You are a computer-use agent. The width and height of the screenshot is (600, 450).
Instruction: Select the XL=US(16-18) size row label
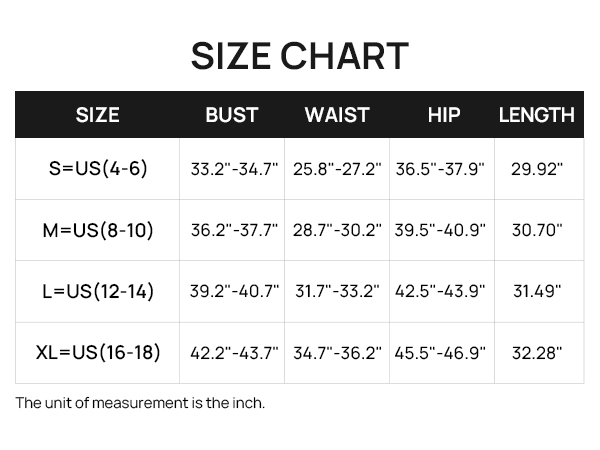coord(98,352)
